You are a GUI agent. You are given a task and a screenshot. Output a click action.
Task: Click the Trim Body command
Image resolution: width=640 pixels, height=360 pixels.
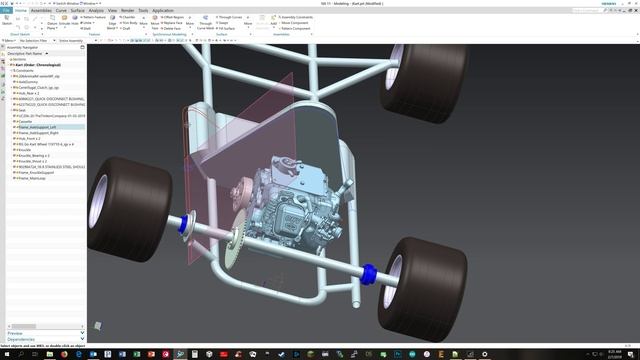129,23
